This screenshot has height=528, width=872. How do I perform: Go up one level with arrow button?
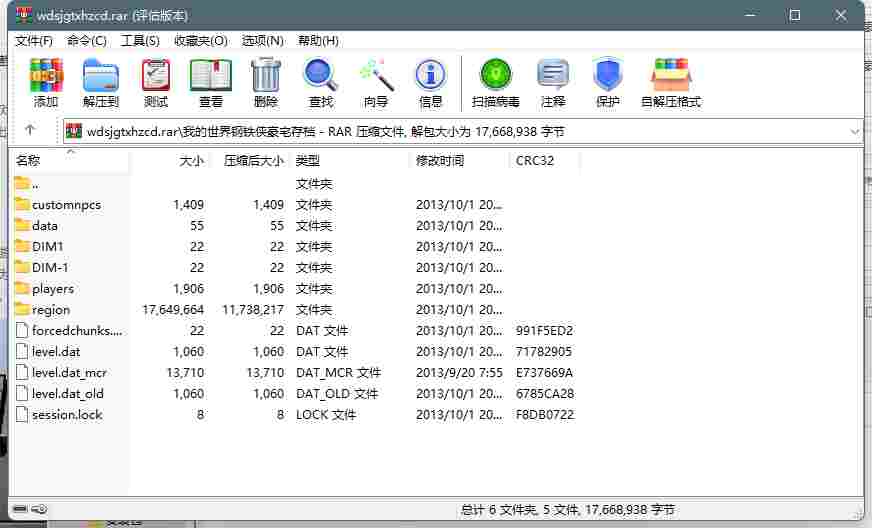tap(30, 130)
